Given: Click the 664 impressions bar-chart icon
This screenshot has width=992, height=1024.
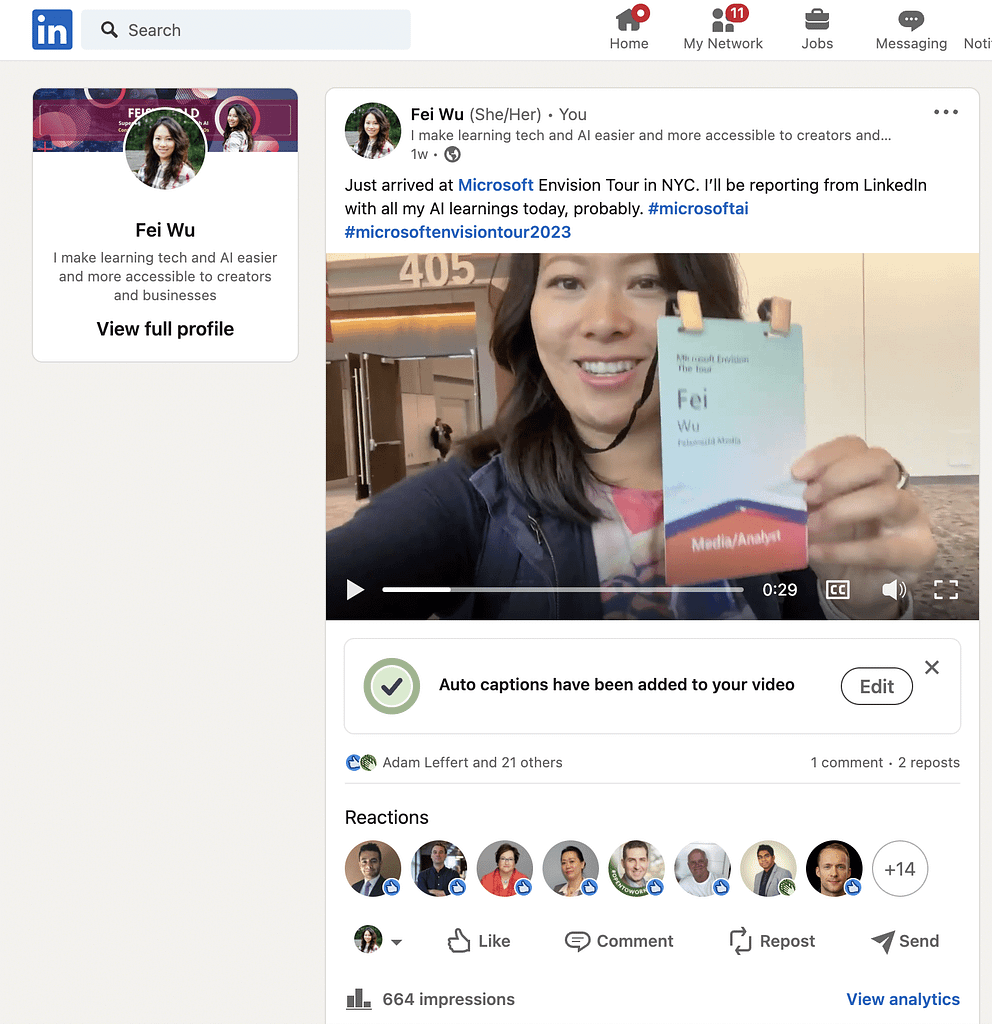Looking at the screenshot, I should [x=359, y=999].
